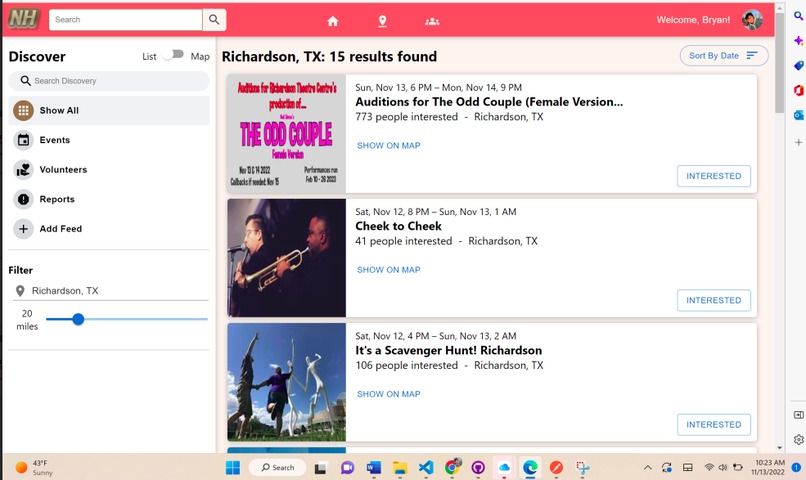Viewport: 806px width, 480px height.
Task: Click INTERESTED on Scavenger Hunt Richardson
Action: tap(713, 424)
